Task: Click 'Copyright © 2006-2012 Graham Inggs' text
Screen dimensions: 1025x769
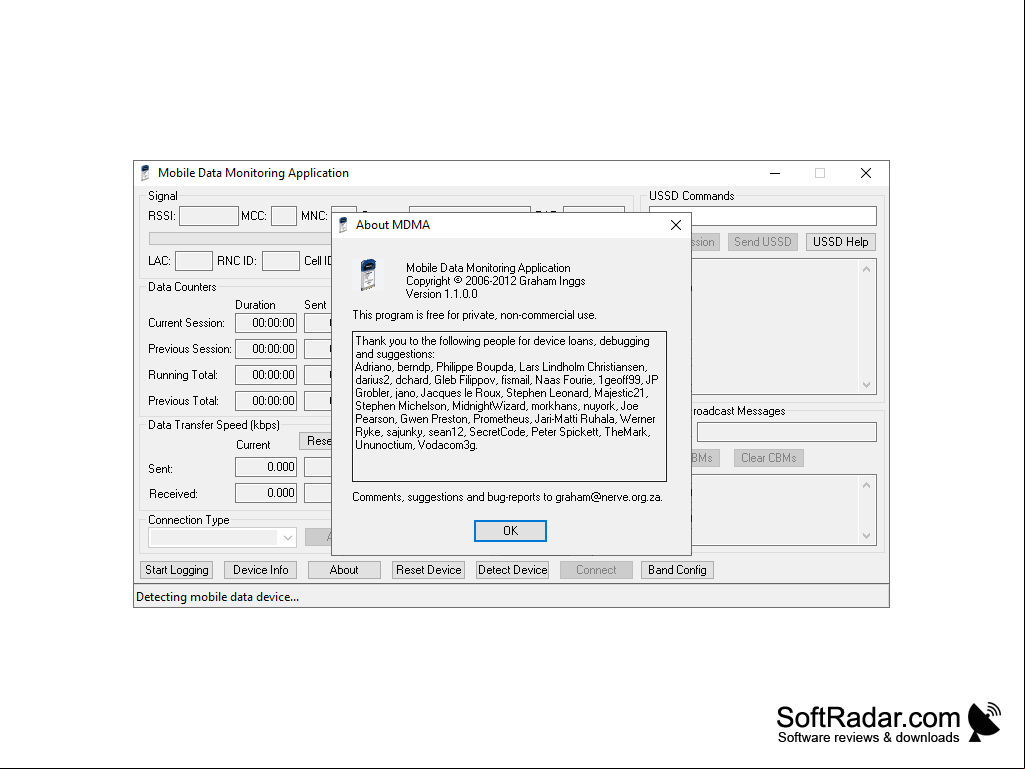Action: 496,281
